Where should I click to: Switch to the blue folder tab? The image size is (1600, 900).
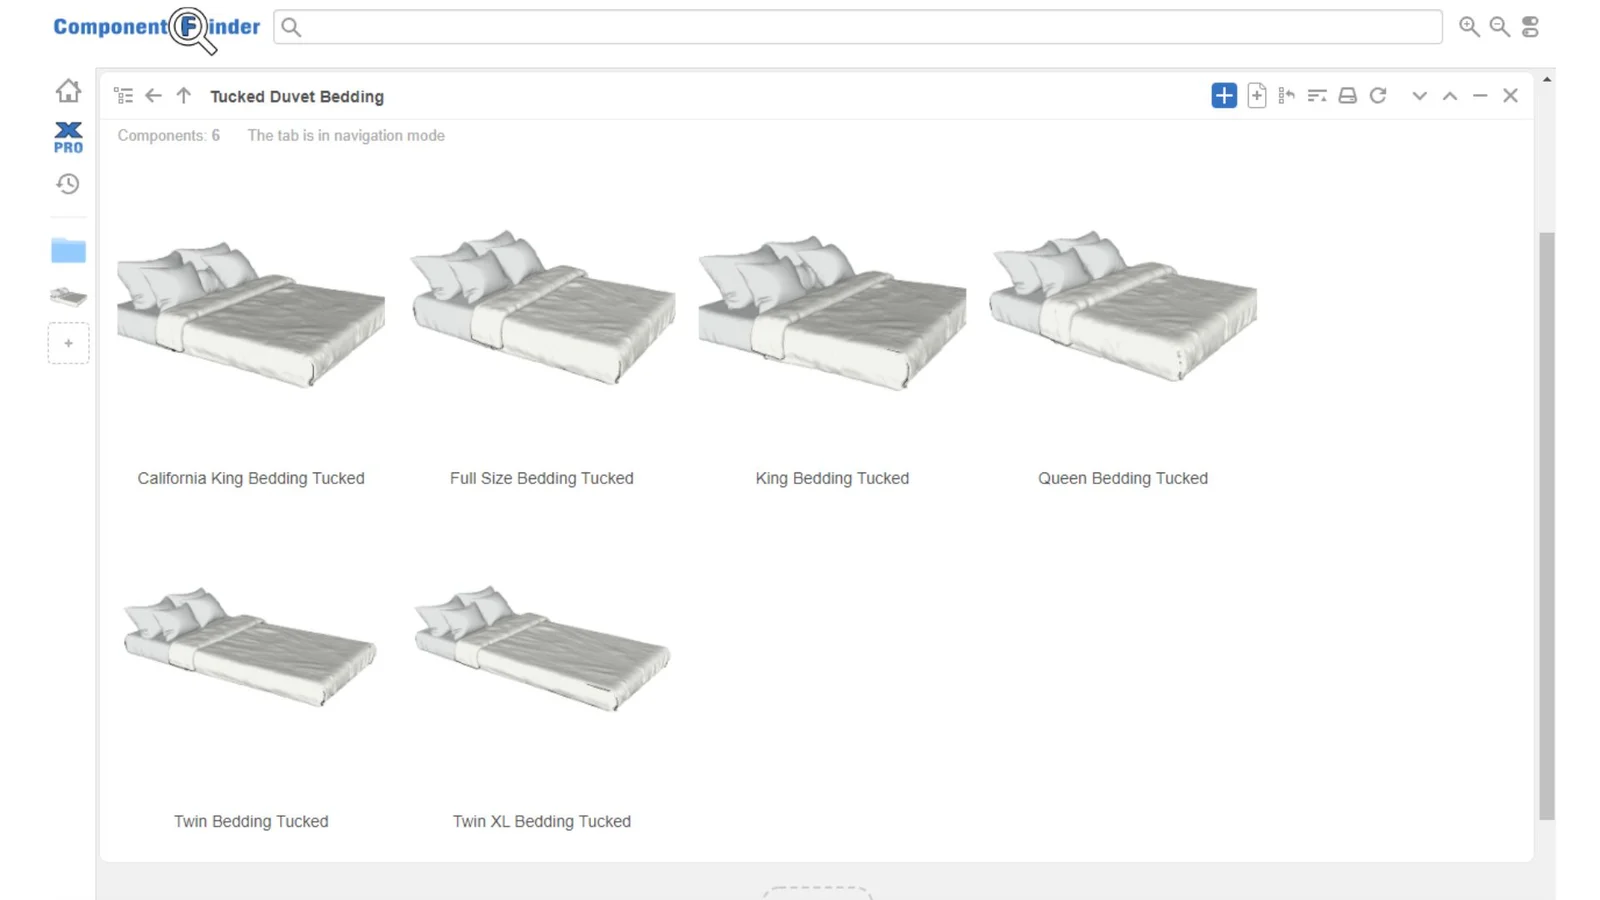click(x=68, y=250)
